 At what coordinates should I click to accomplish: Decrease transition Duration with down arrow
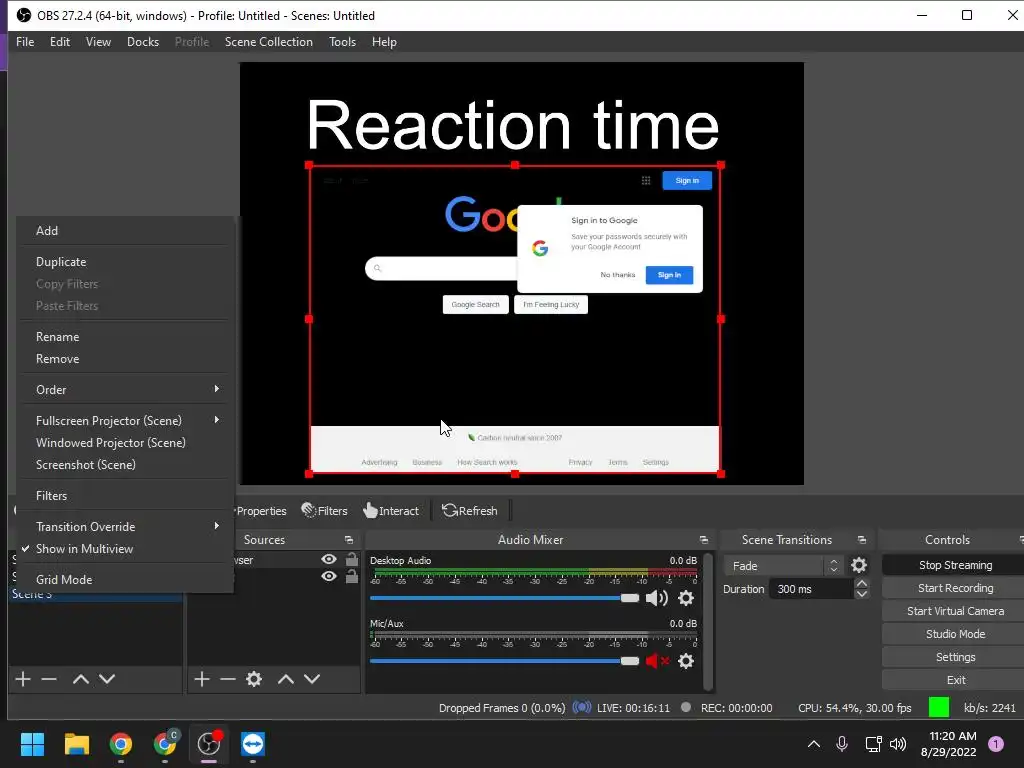(861, 594)
